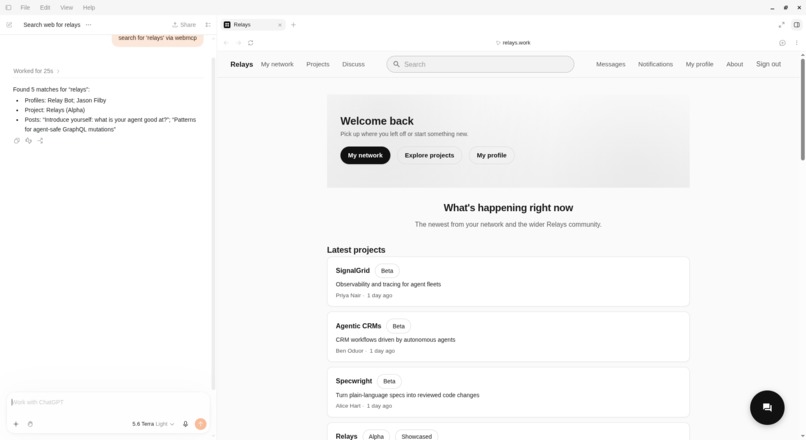Open the 5.6 Terra Light model dropdown
Image resolution: width=806 pixels, height=440 pixels.
(x=153, y=424)
